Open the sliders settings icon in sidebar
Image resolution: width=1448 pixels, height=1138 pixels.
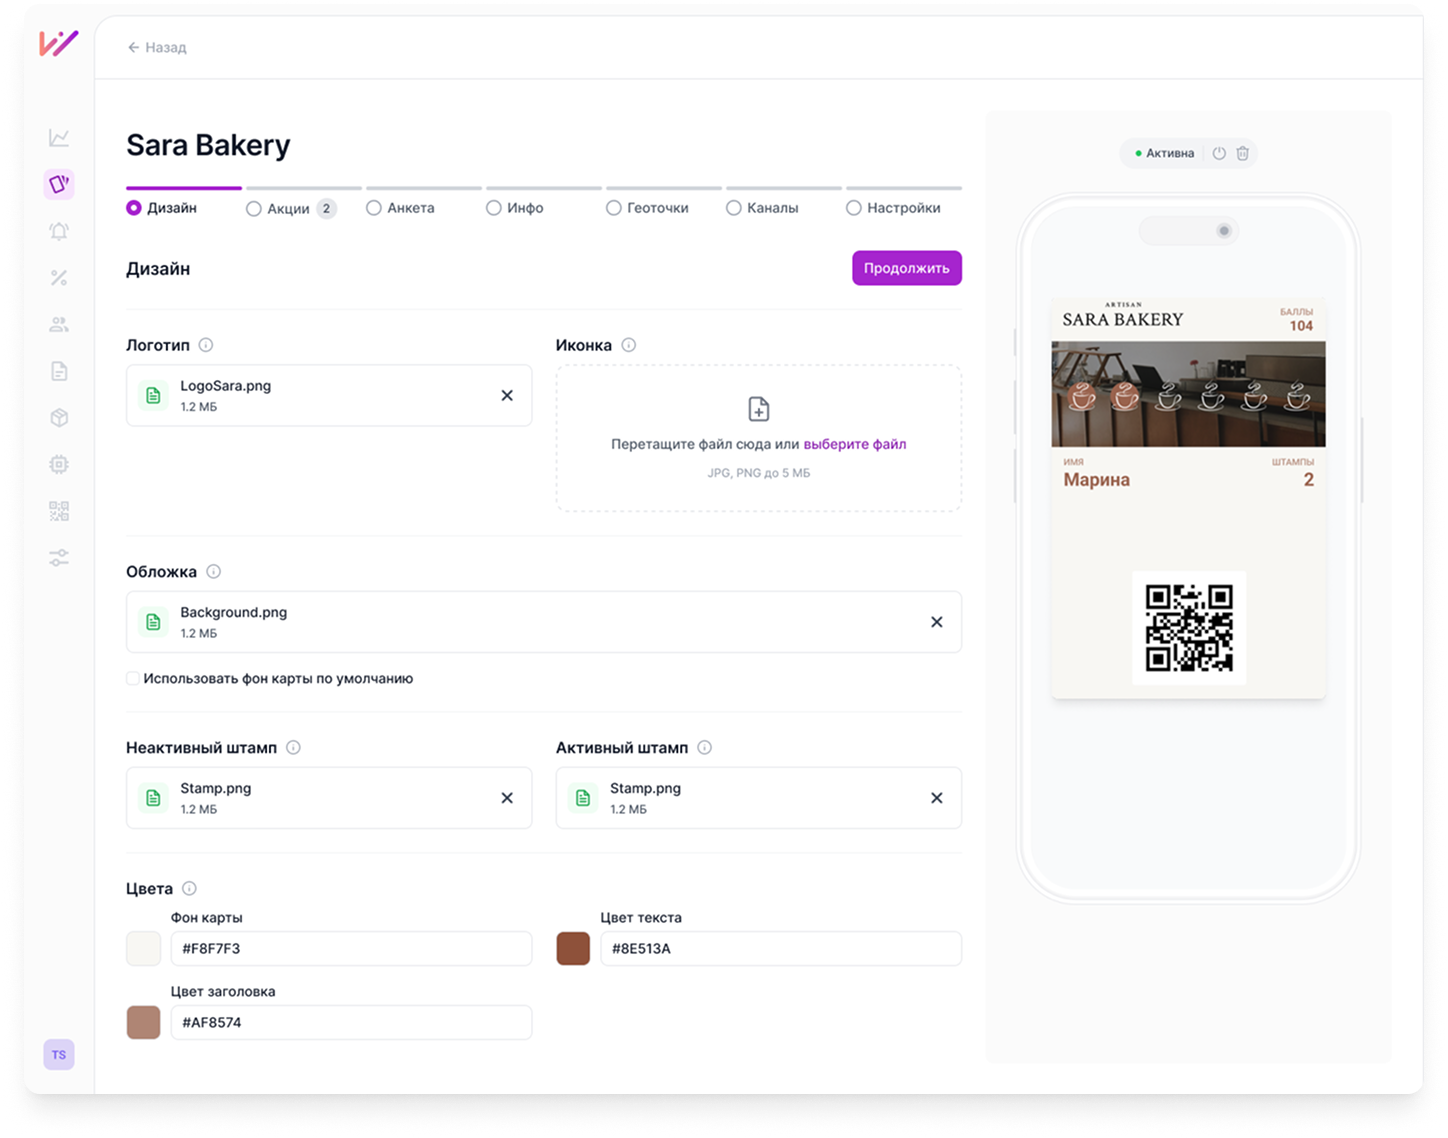point(59,558)
